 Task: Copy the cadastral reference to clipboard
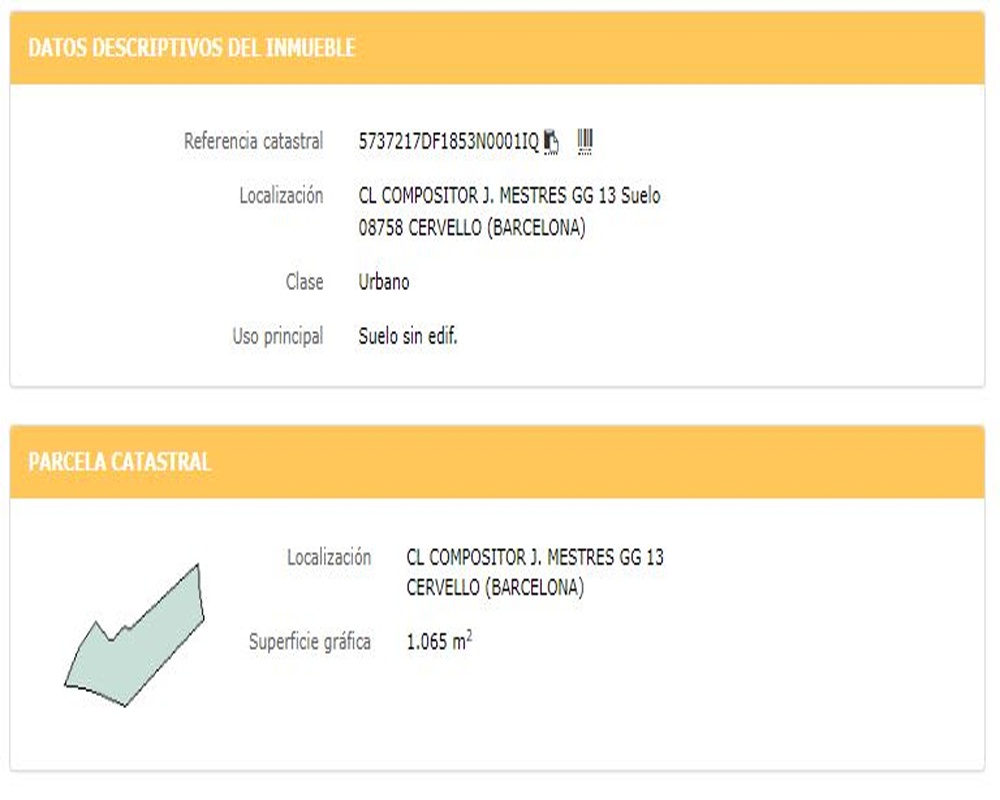point(551,142)
